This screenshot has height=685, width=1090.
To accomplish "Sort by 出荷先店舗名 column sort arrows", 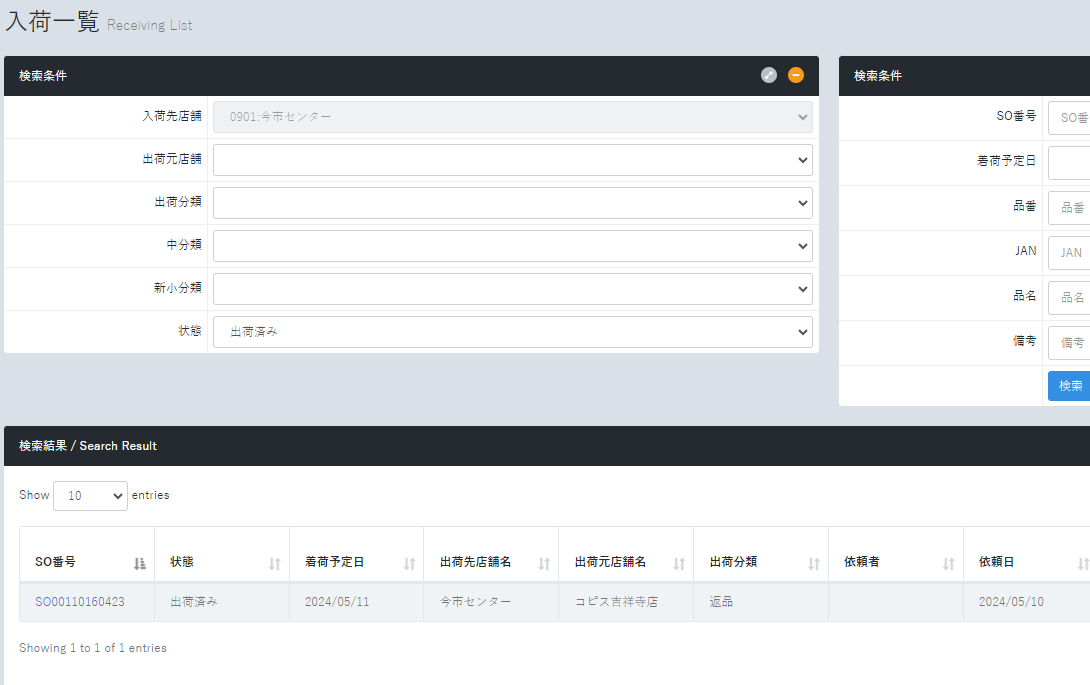I will [x=544, y=563].
